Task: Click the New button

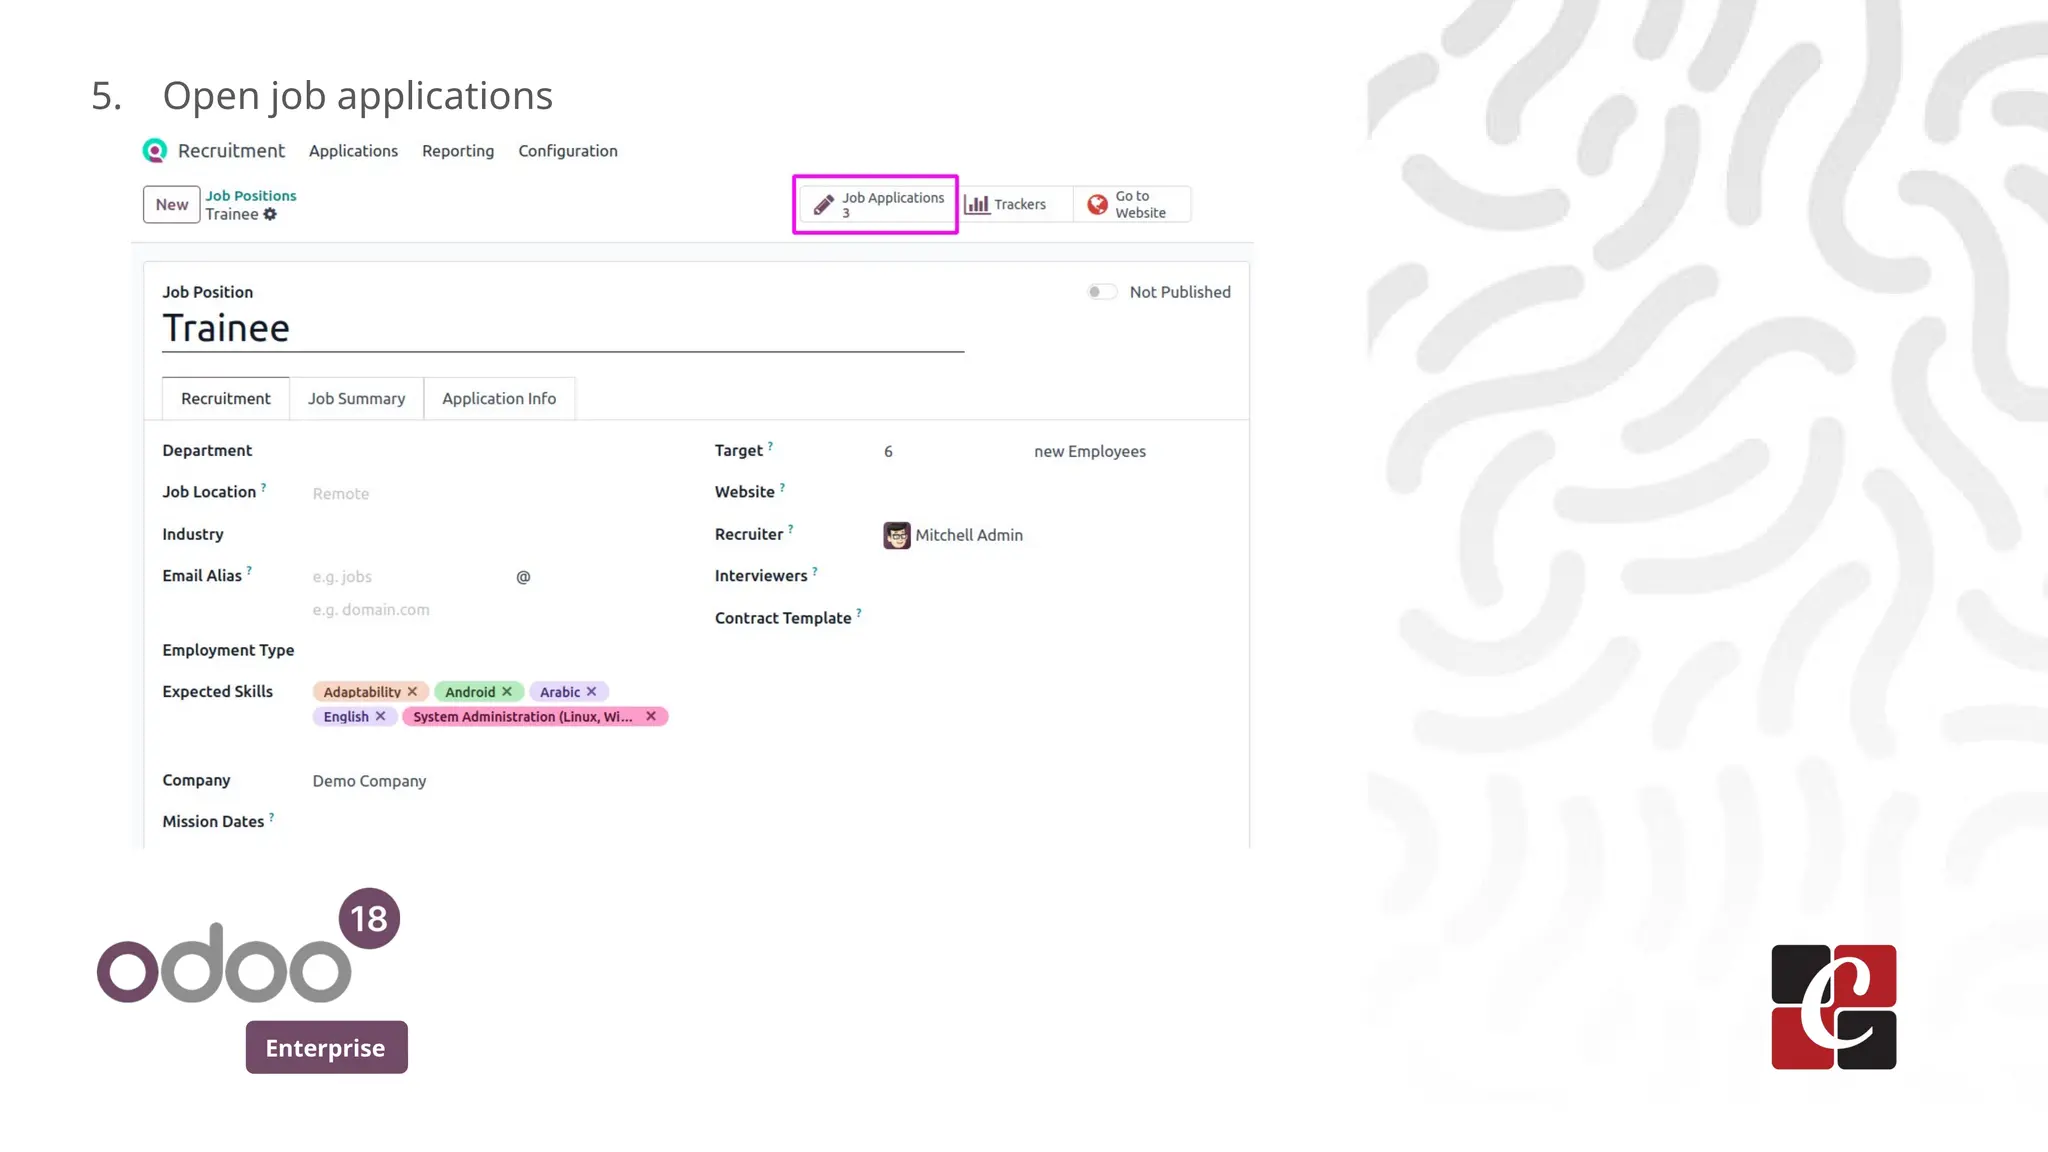Action: 171,205
